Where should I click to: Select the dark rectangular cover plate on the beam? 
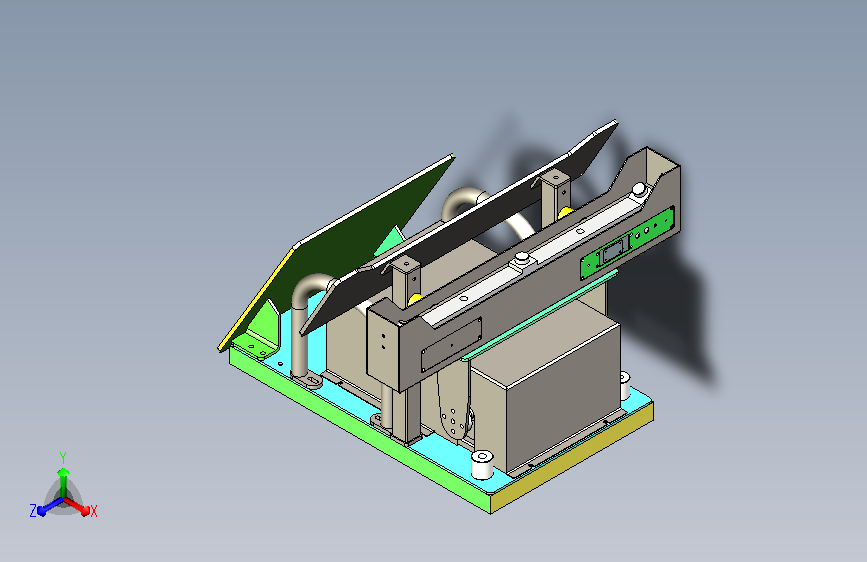coord(451,345)
